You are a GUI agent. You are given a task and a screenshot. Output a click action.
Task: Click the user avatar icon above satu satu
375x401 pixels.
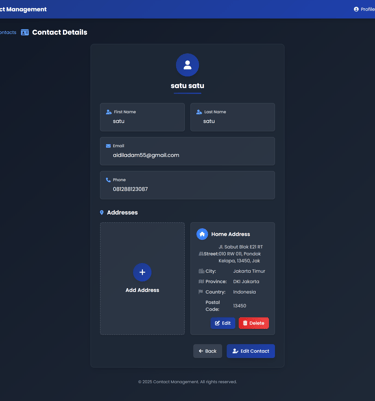tap(187, 65)
